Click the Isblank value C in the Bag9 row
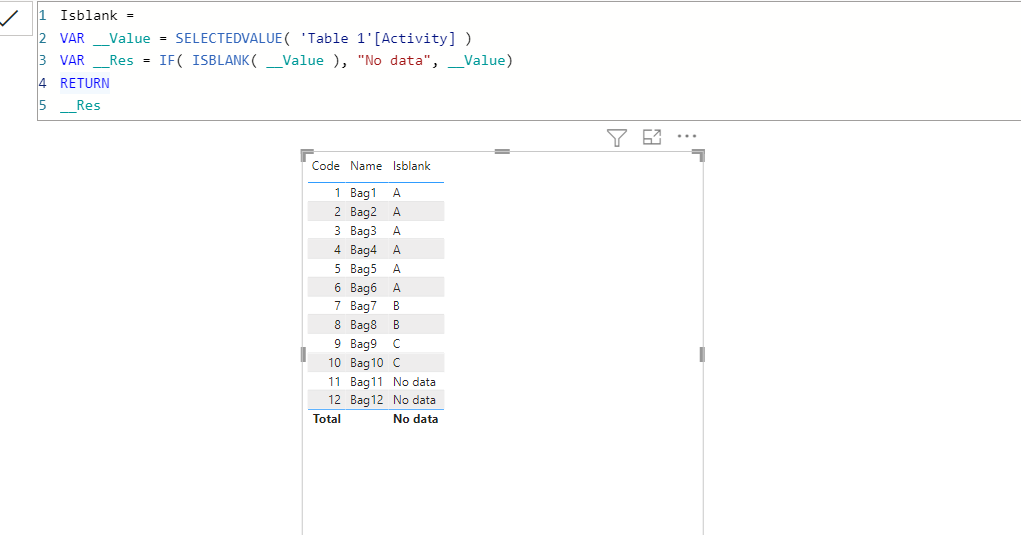The image size is (1021, 535). [397, 344]
